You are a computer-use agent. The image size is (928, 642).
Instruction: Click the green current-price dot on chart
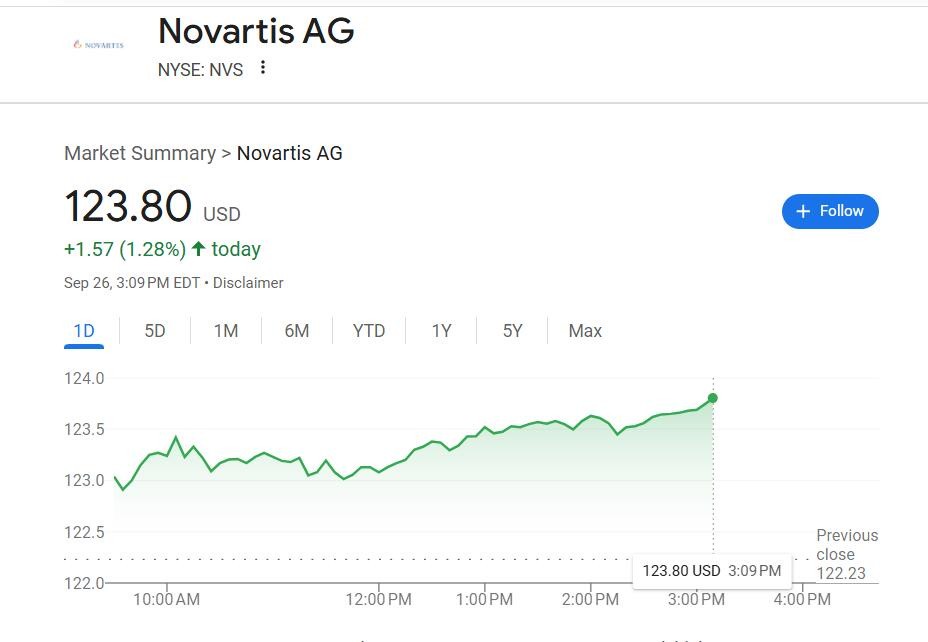(713, 398)
